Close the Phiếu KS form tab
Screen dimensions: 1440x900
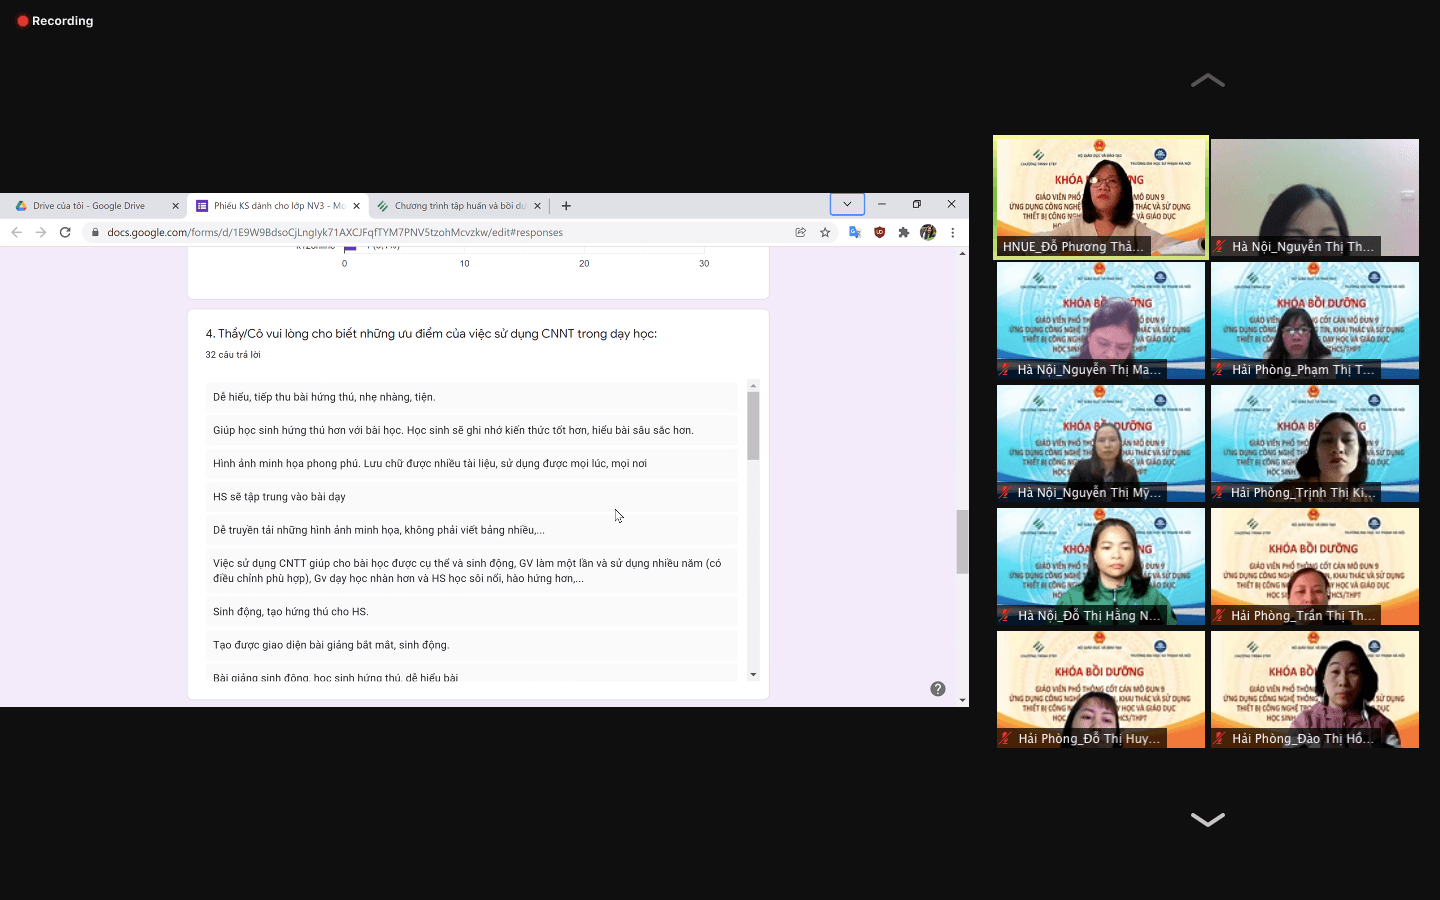356,206
